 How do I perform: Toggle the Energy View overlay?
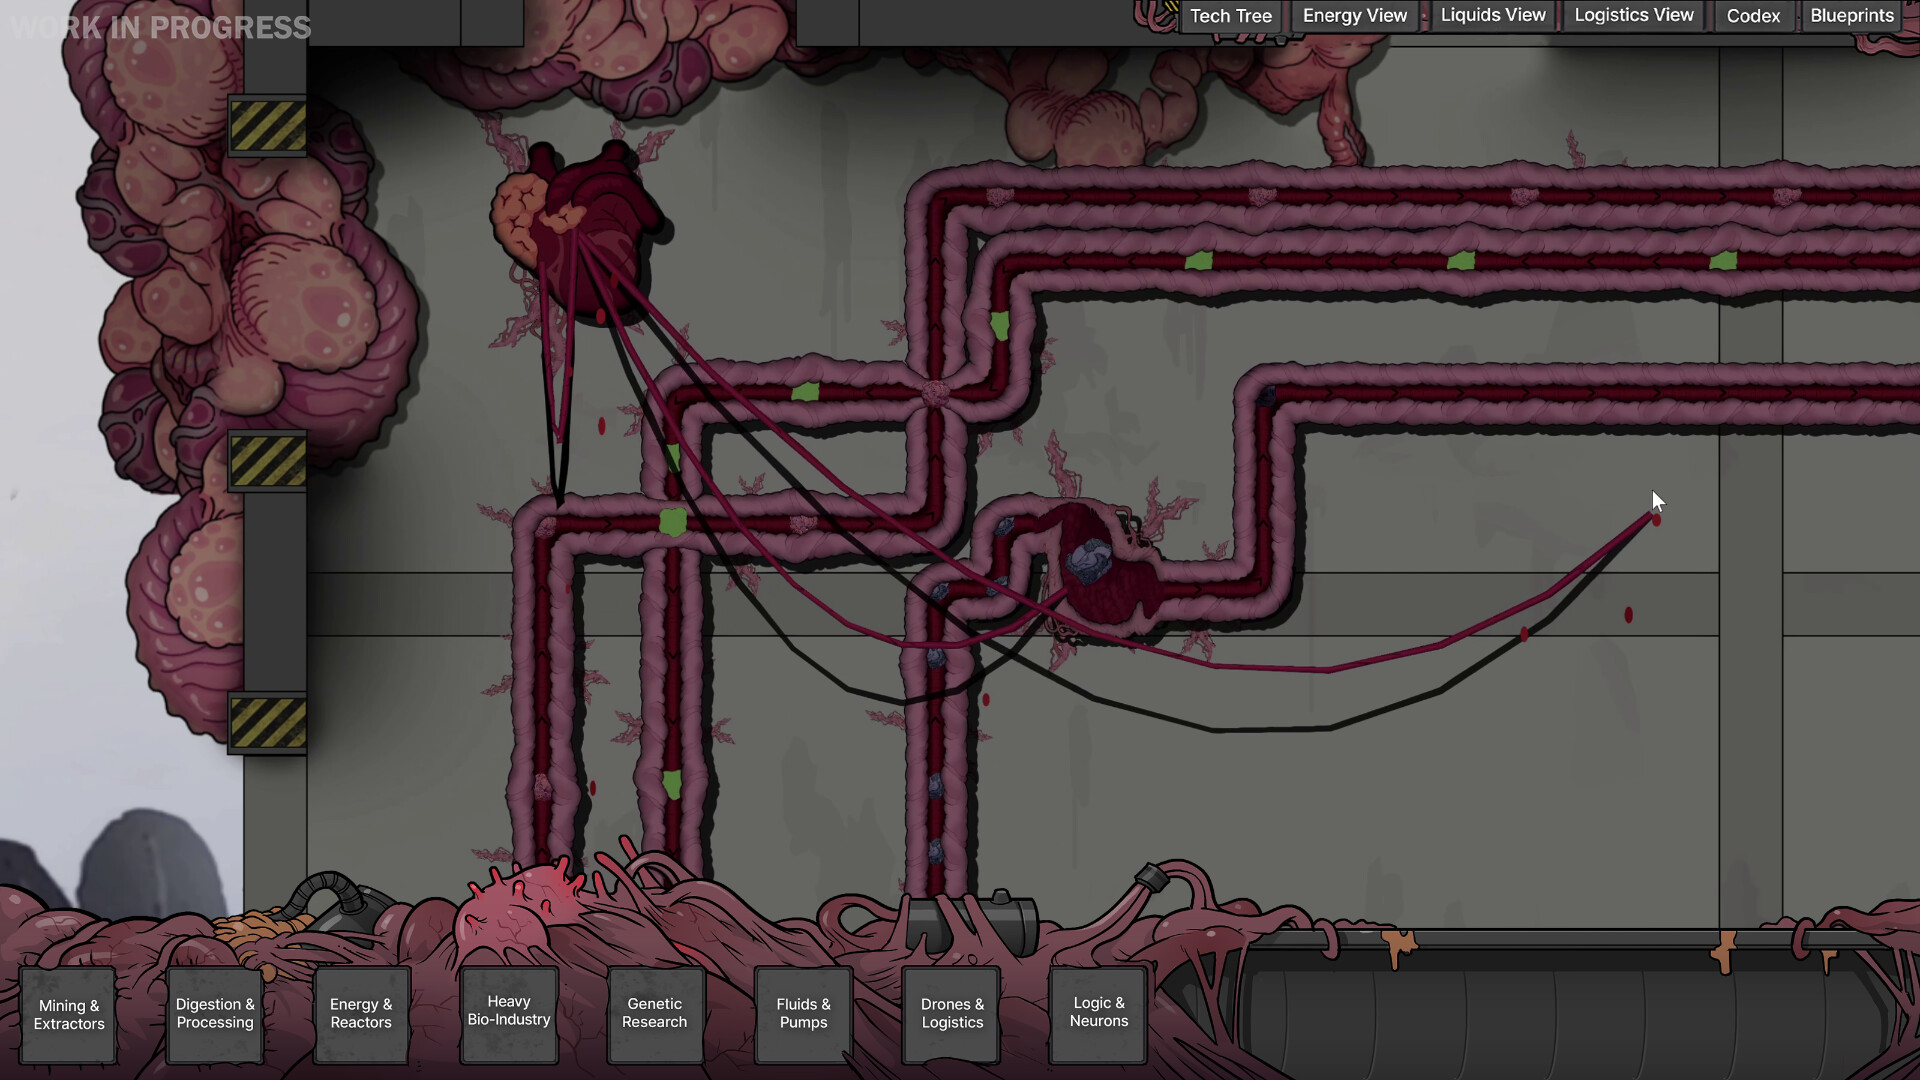point(1354,15)
